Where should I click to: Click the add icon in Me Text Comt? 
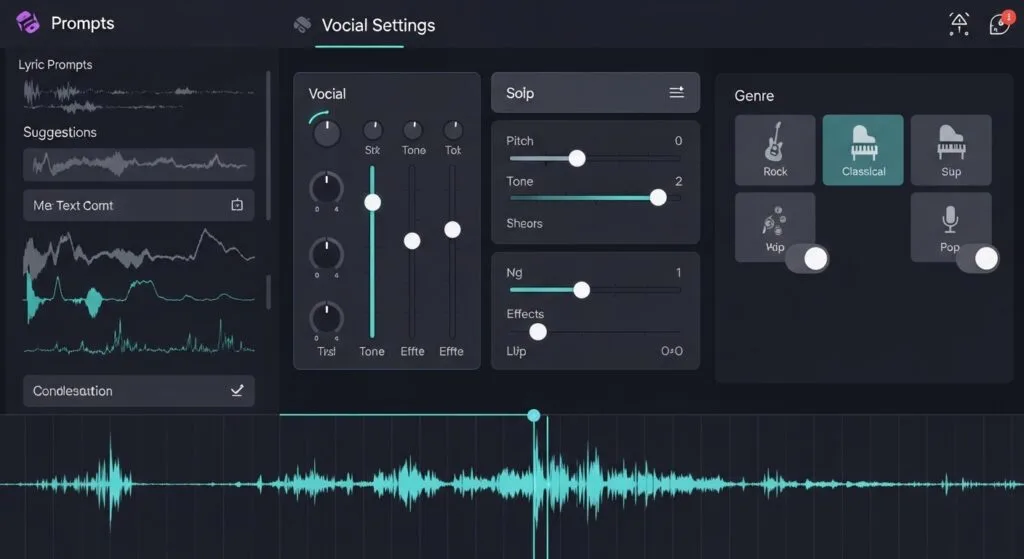click(x=237, y=205)
